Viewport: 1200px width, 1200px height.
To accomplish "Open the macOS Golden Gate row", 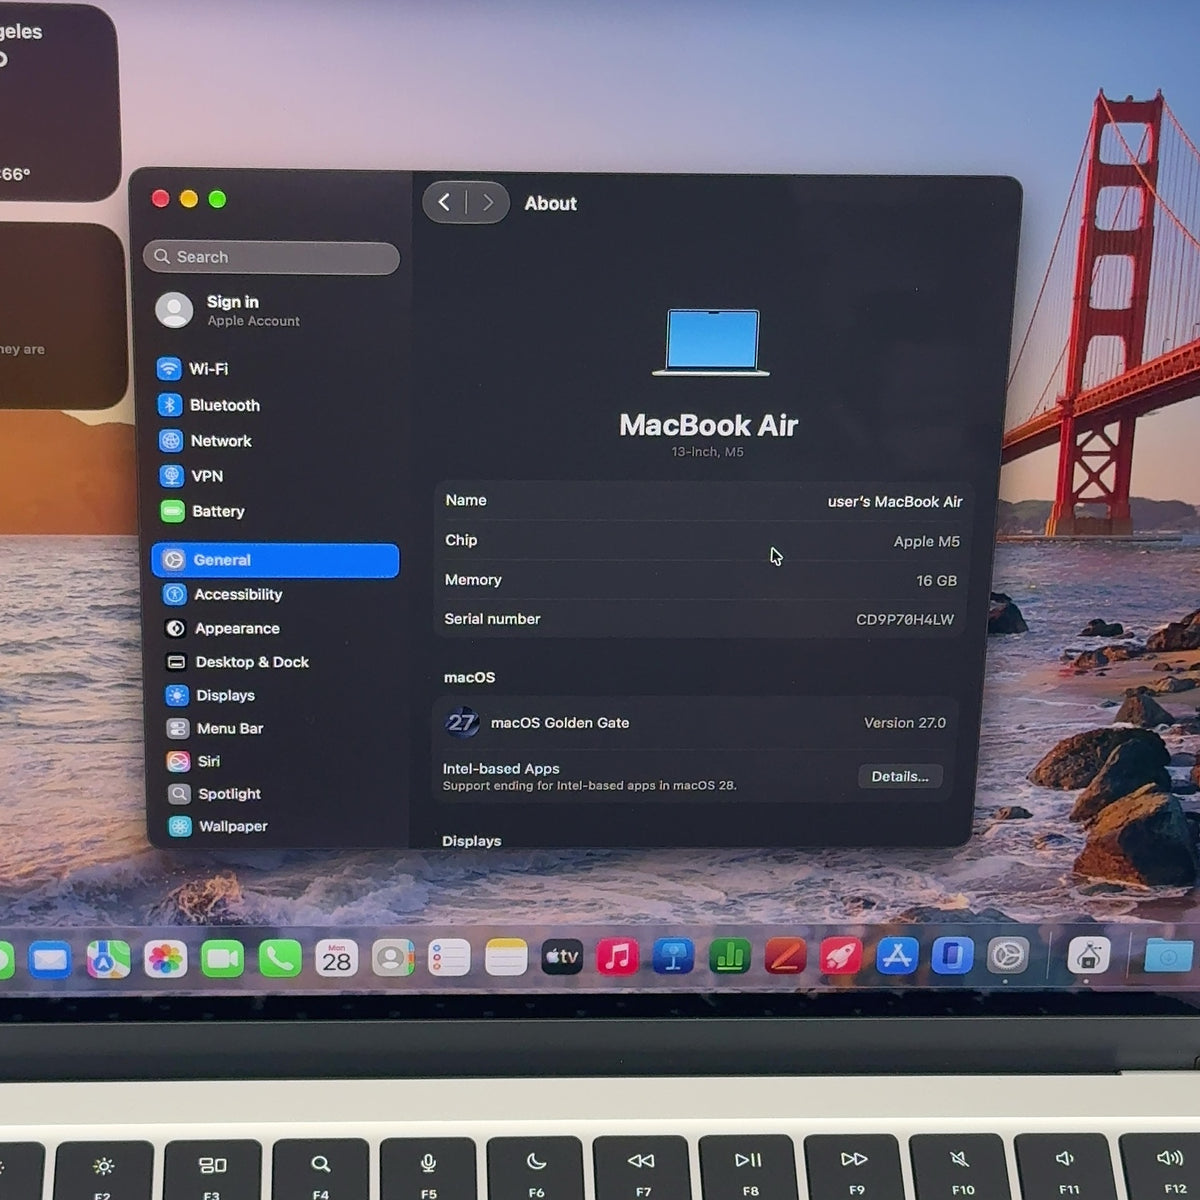I will [x=696, y=722].
